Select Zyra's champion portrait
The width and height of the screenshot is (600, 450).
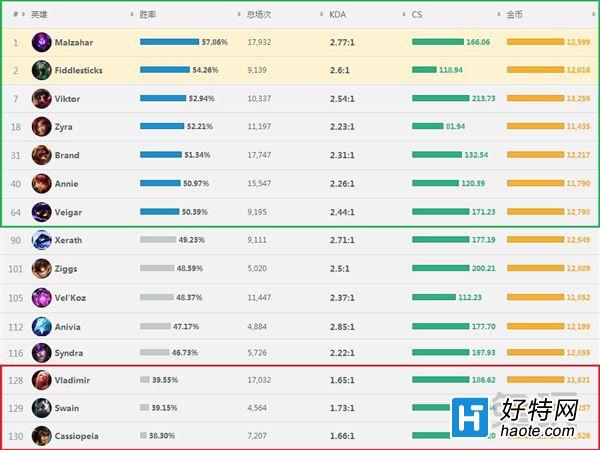coord(41,127)
